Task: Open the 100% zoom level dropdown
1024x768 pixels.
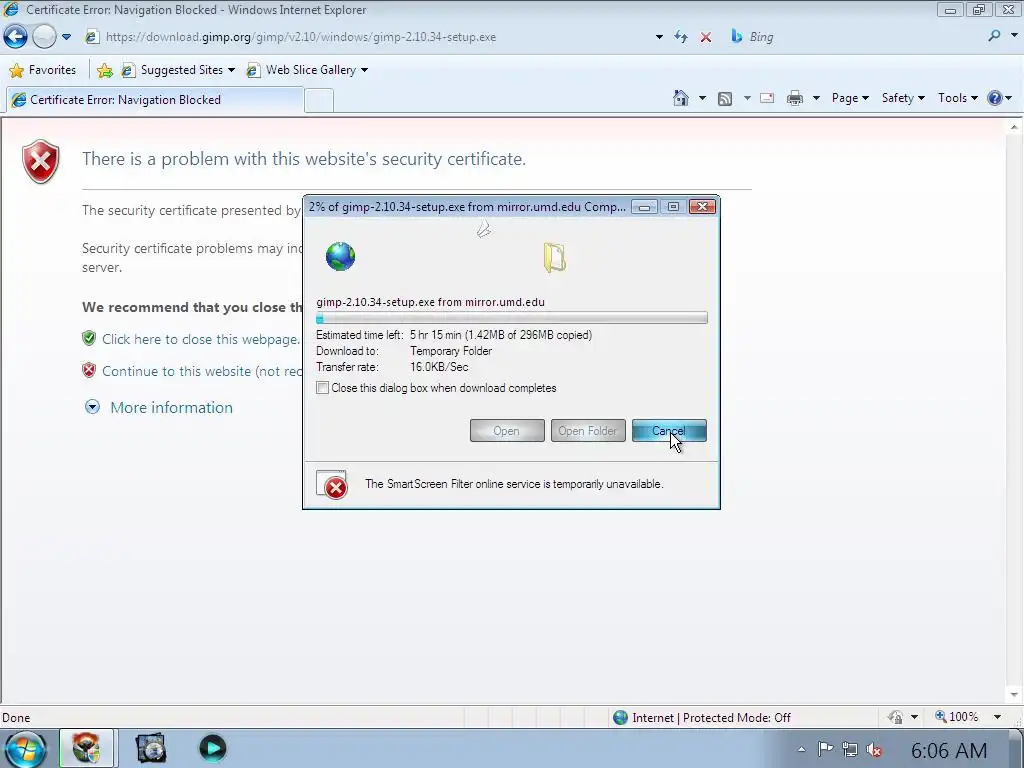Action: [x=997, y=717]
